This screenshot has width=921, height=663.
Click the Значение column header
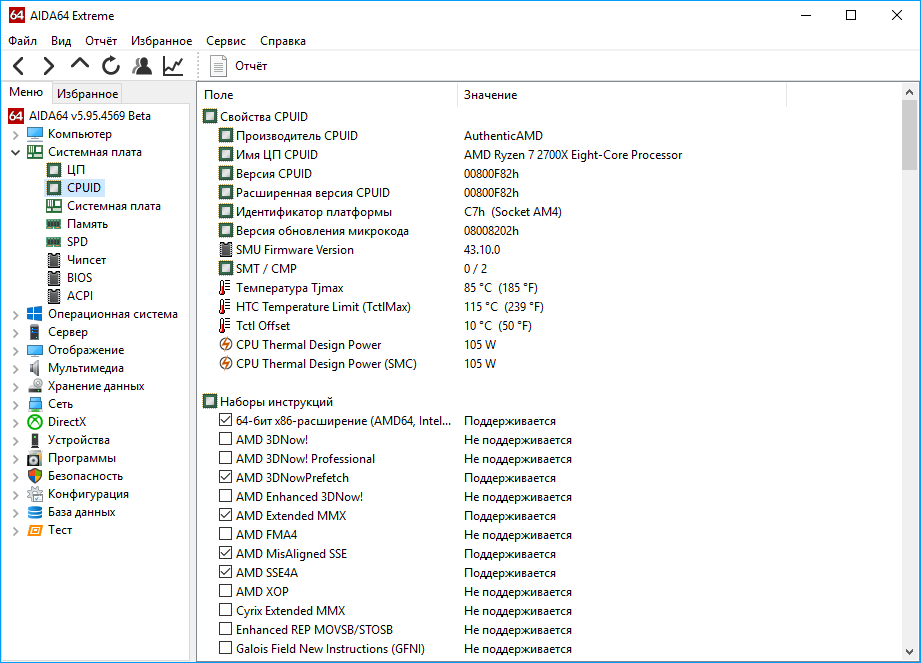click(x=490, y=94)
